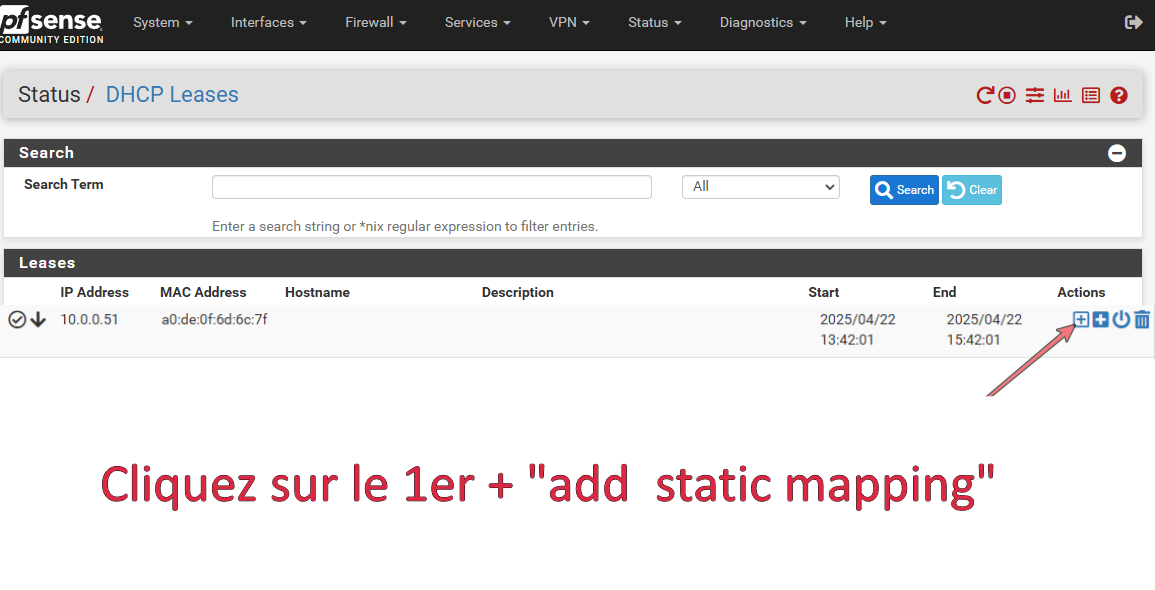The height and width of the screenshot is (590, 1155).
Task: Open the Services menu in navbar
Action: tap(477, 22)
